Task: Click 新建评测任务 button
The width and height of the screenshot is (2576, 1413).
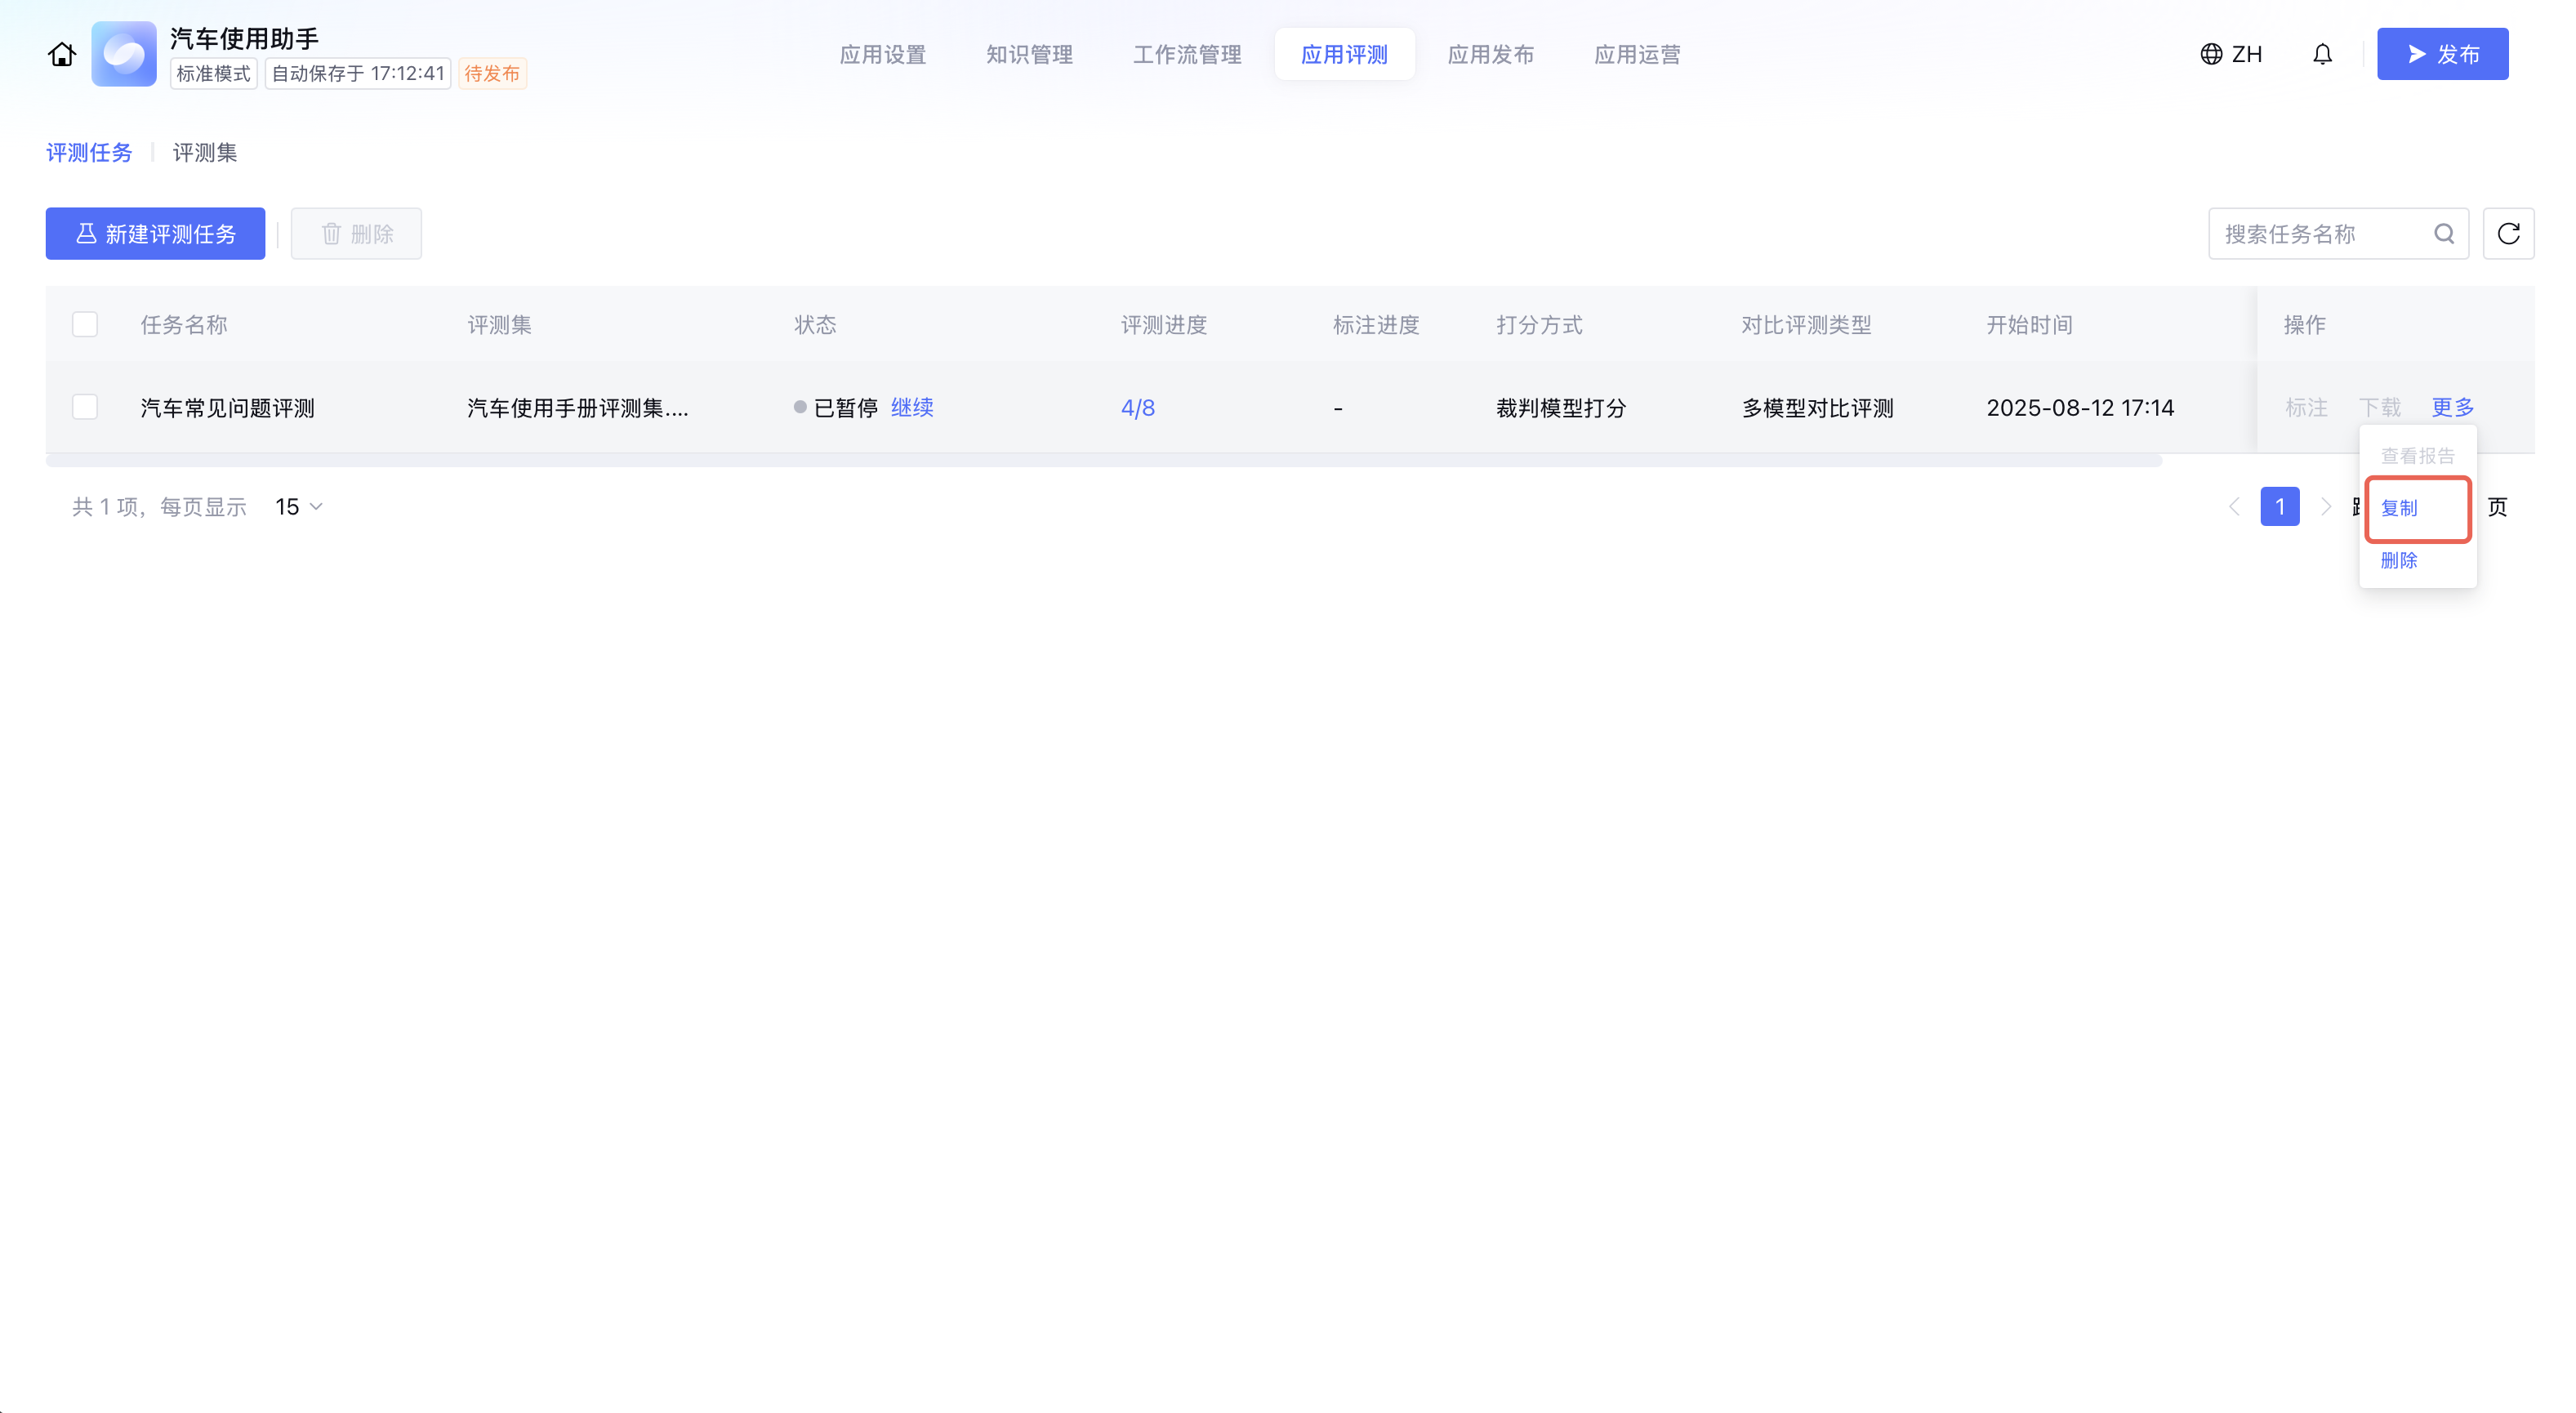Action: (x=155, y=234)
